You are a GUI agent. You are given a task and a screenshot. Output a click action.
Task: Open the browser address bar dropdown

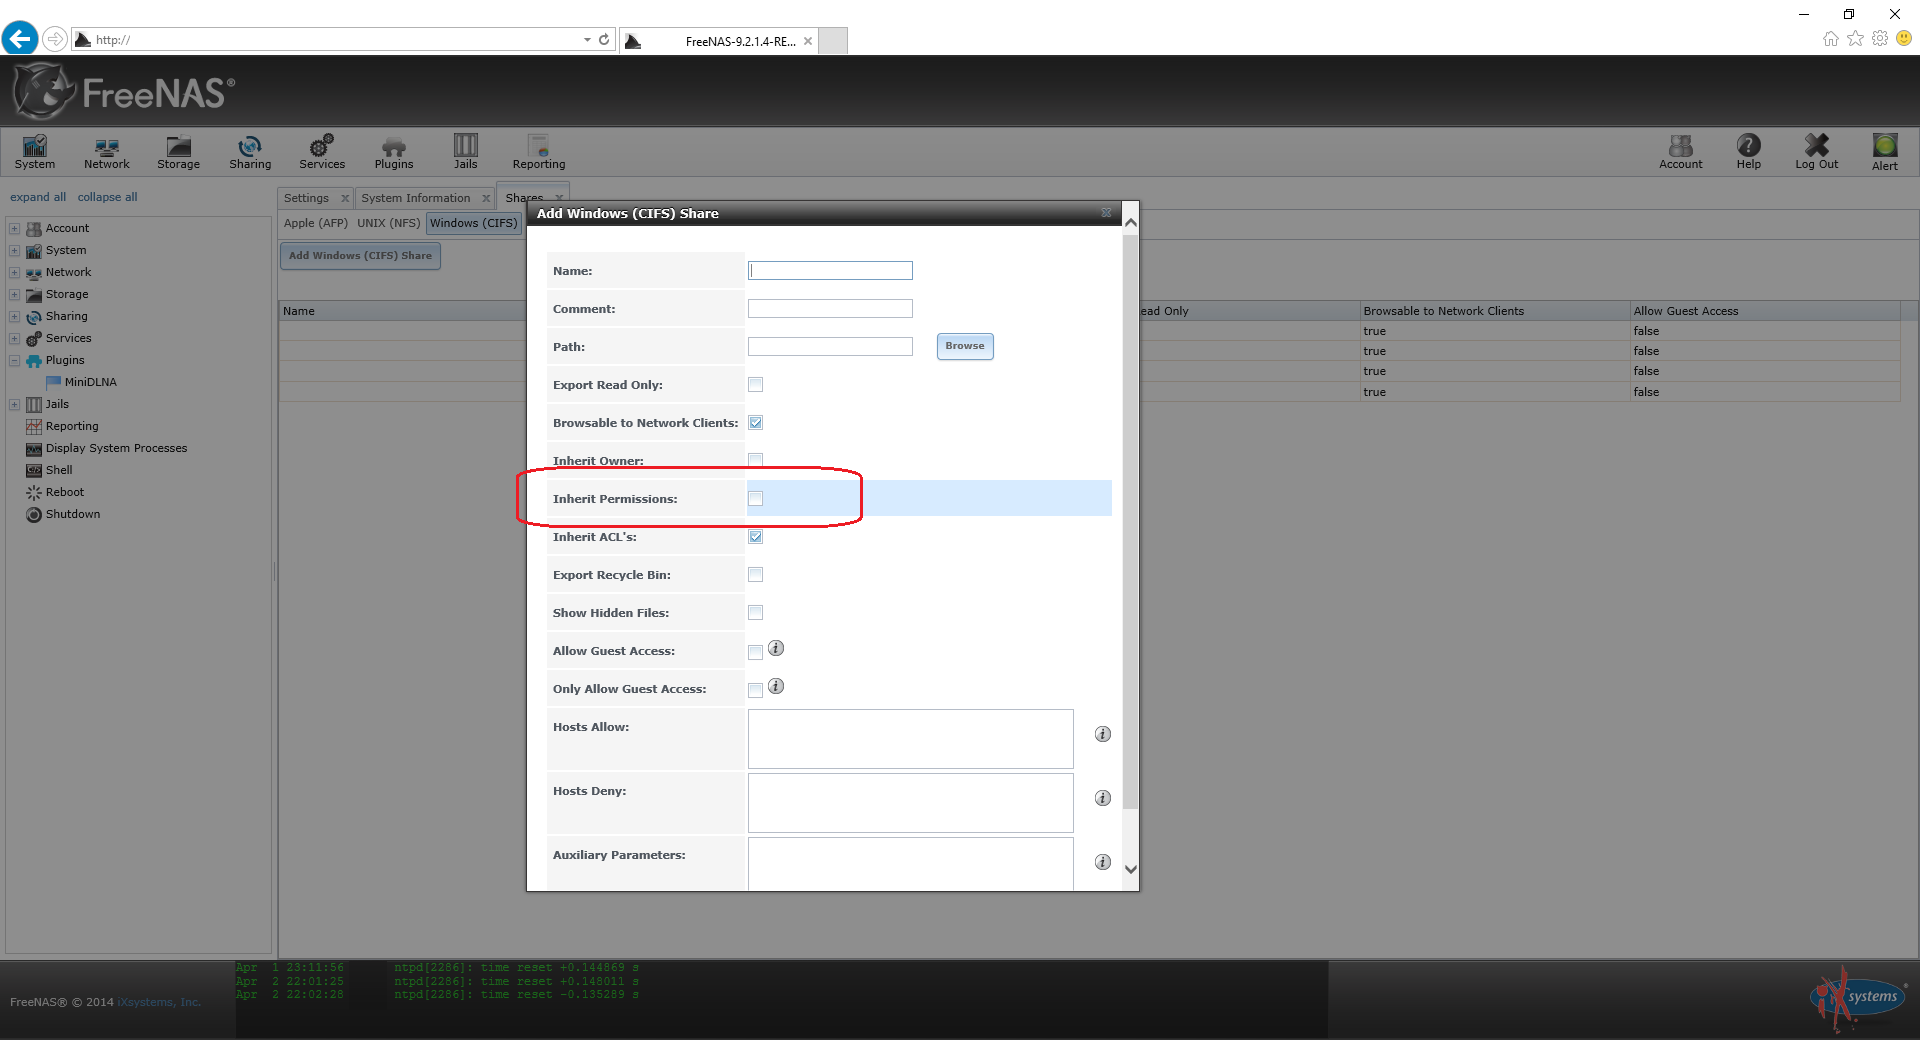click(587, 40)
